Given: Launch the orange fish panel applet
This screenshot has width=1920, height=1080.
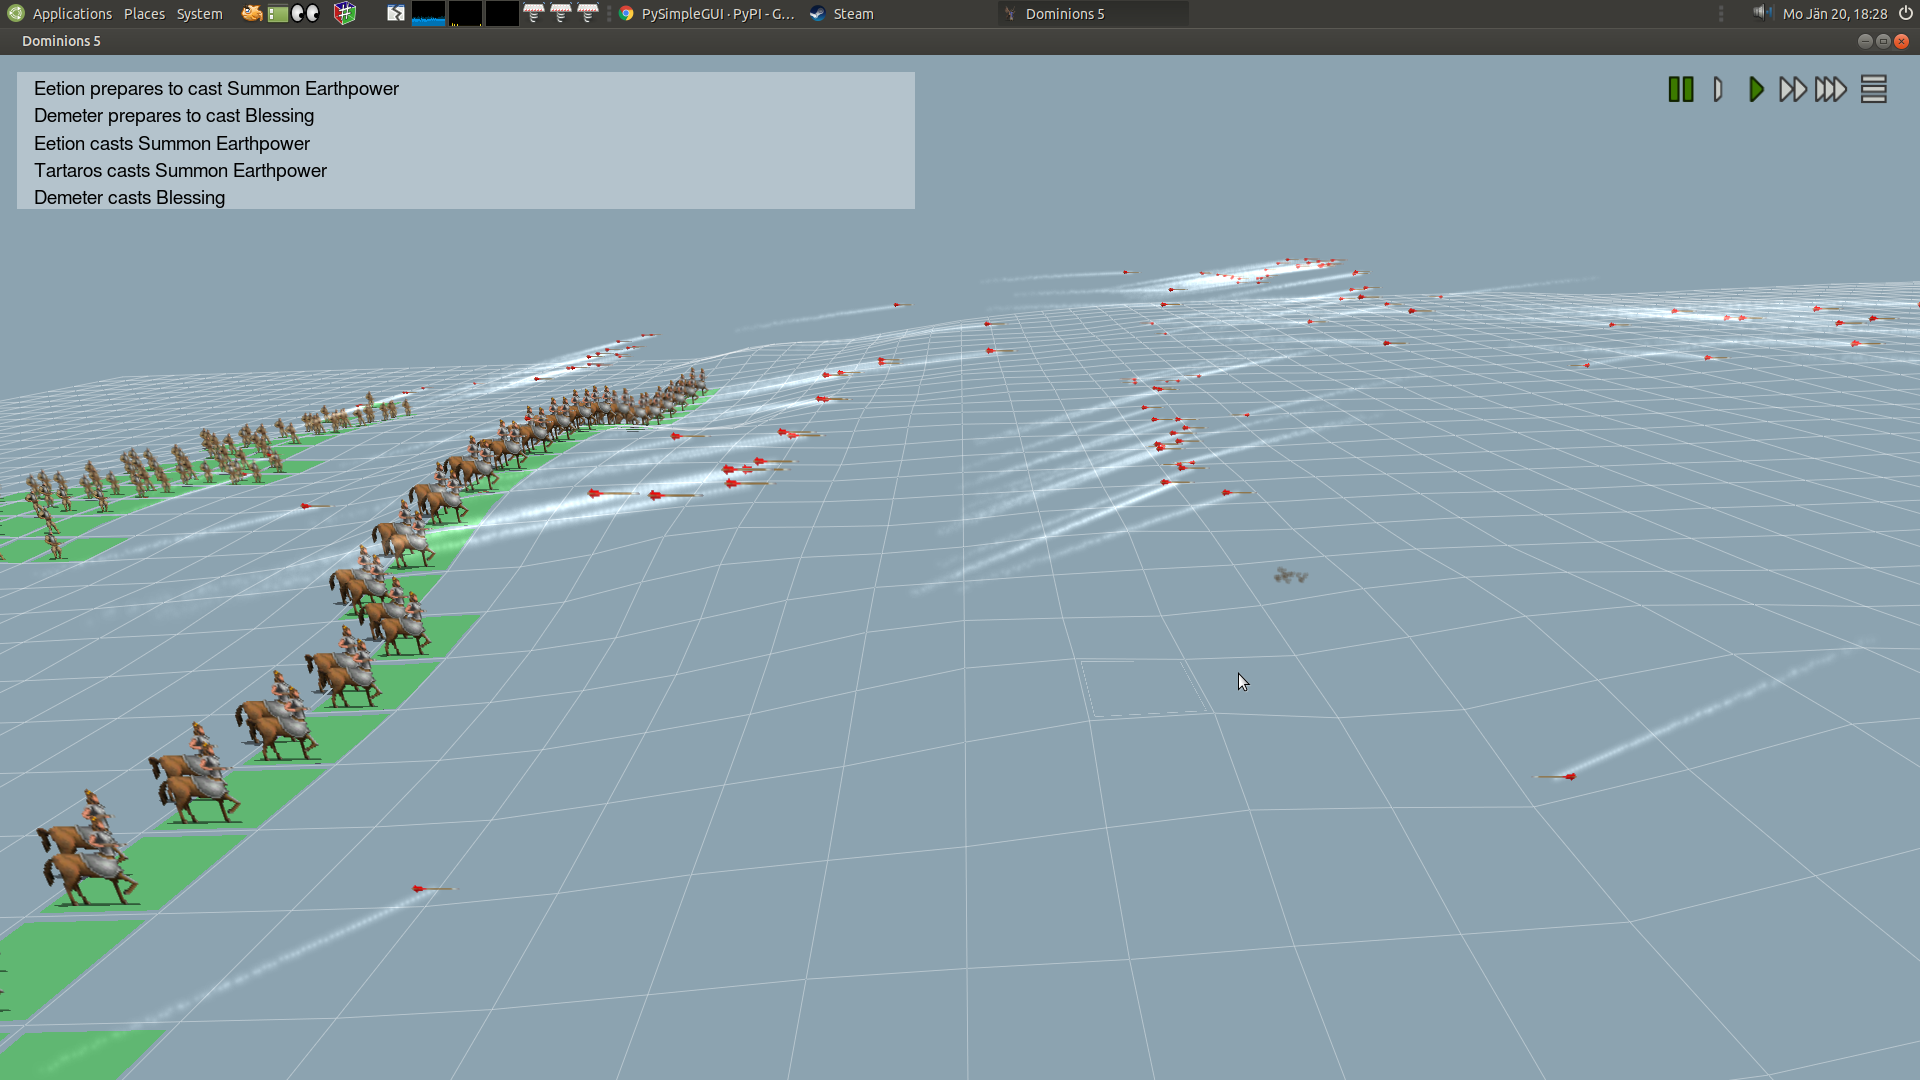Looking at the screenshot, I should (251, 13).
